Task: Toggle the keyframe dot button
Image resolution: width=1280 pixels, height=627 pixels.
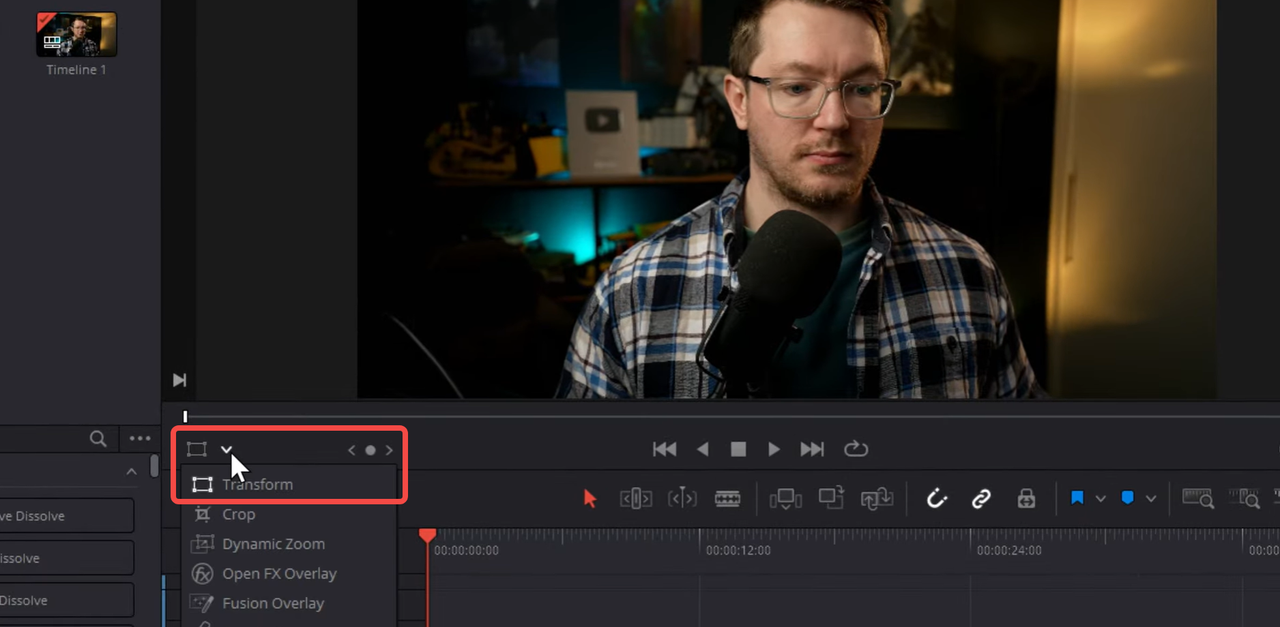Action: click(x=370, y=450)
